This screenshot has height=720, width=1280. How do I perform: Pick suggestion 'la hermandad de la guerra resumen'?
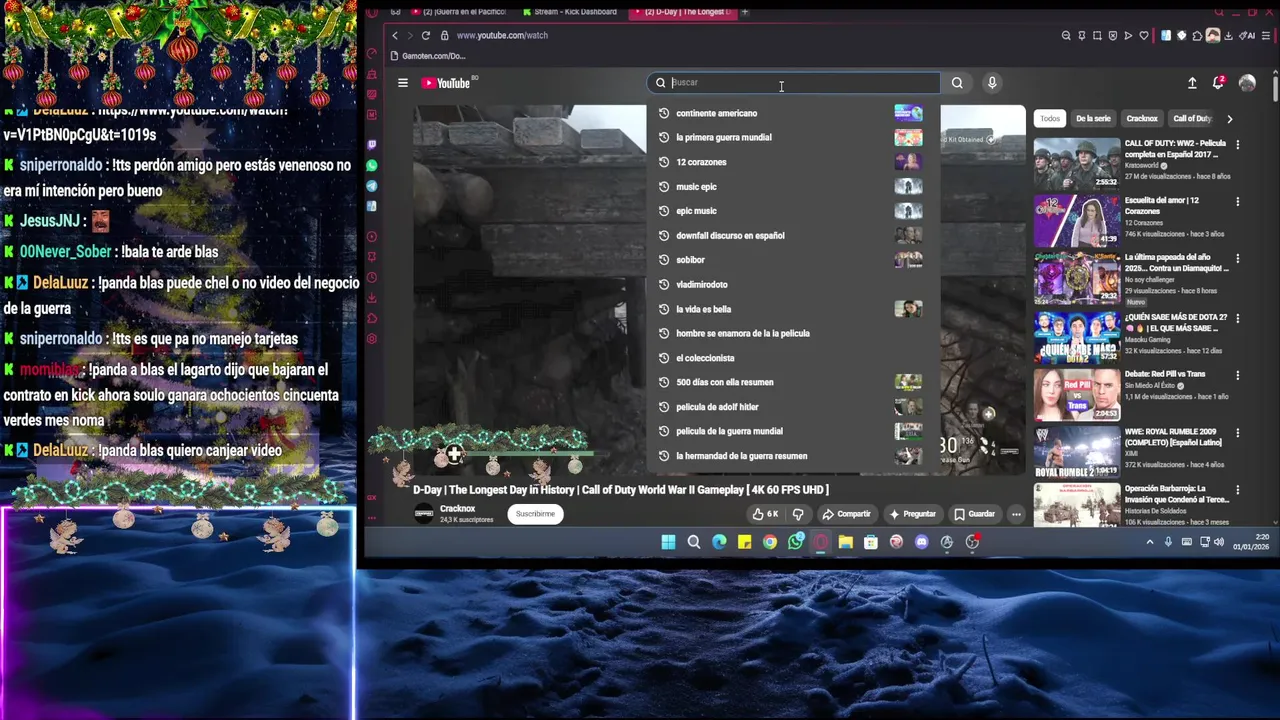[x=793, y=456]
